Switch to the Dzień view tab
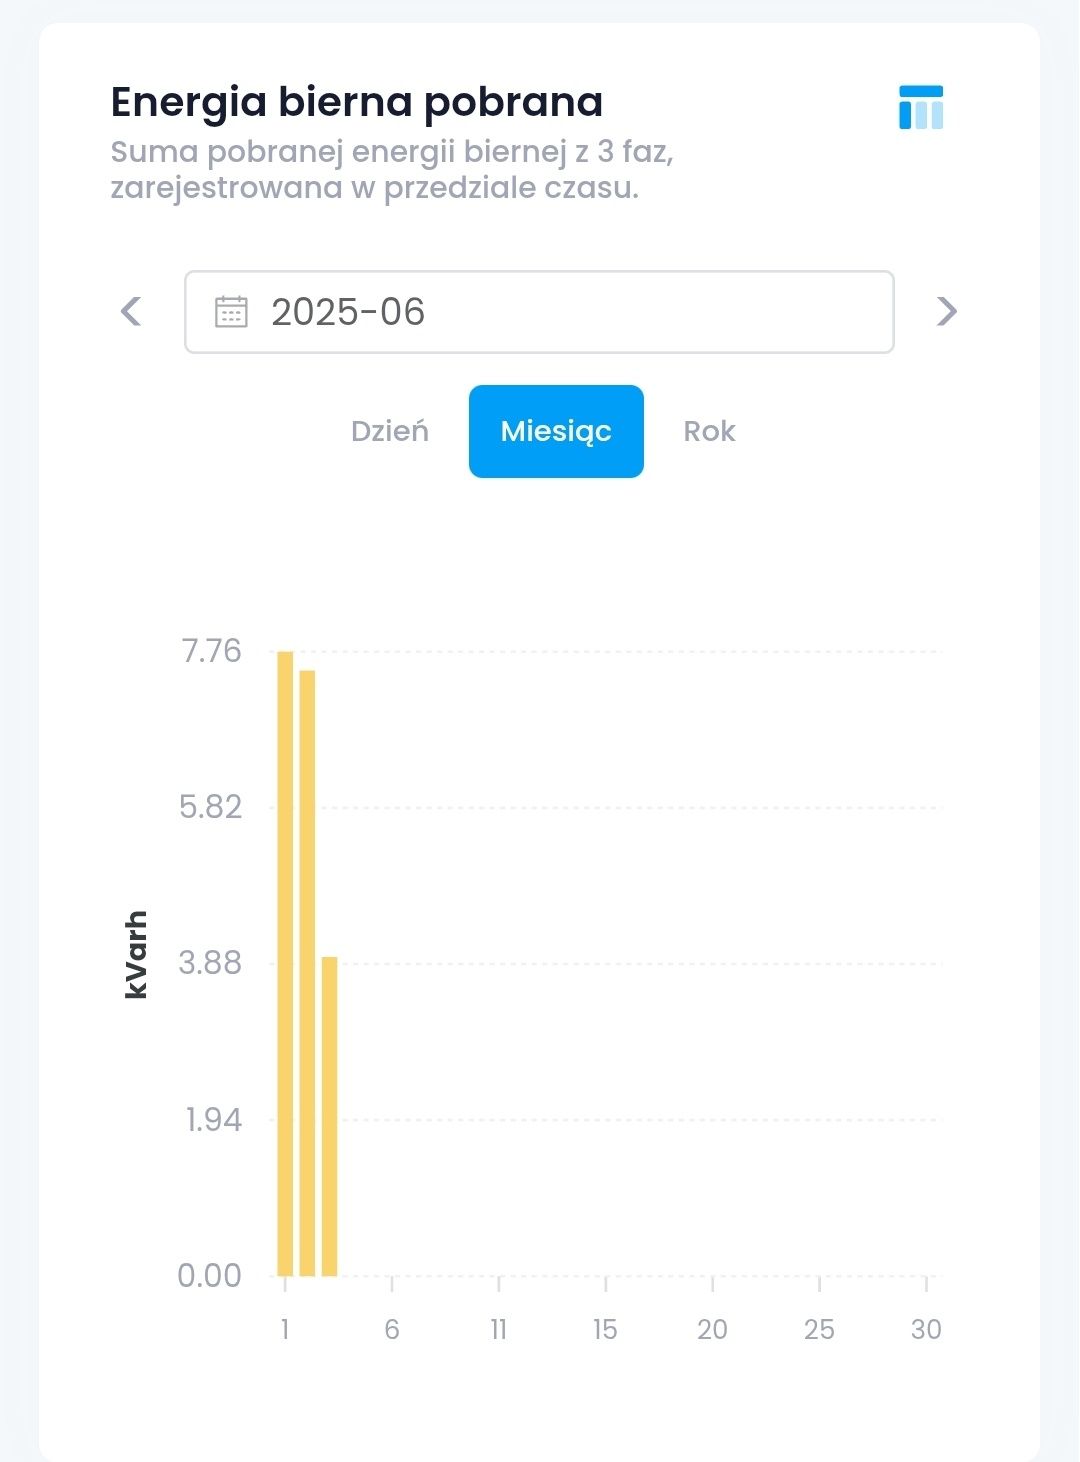The image size is (1080, 1462). [x=389, y=431]
